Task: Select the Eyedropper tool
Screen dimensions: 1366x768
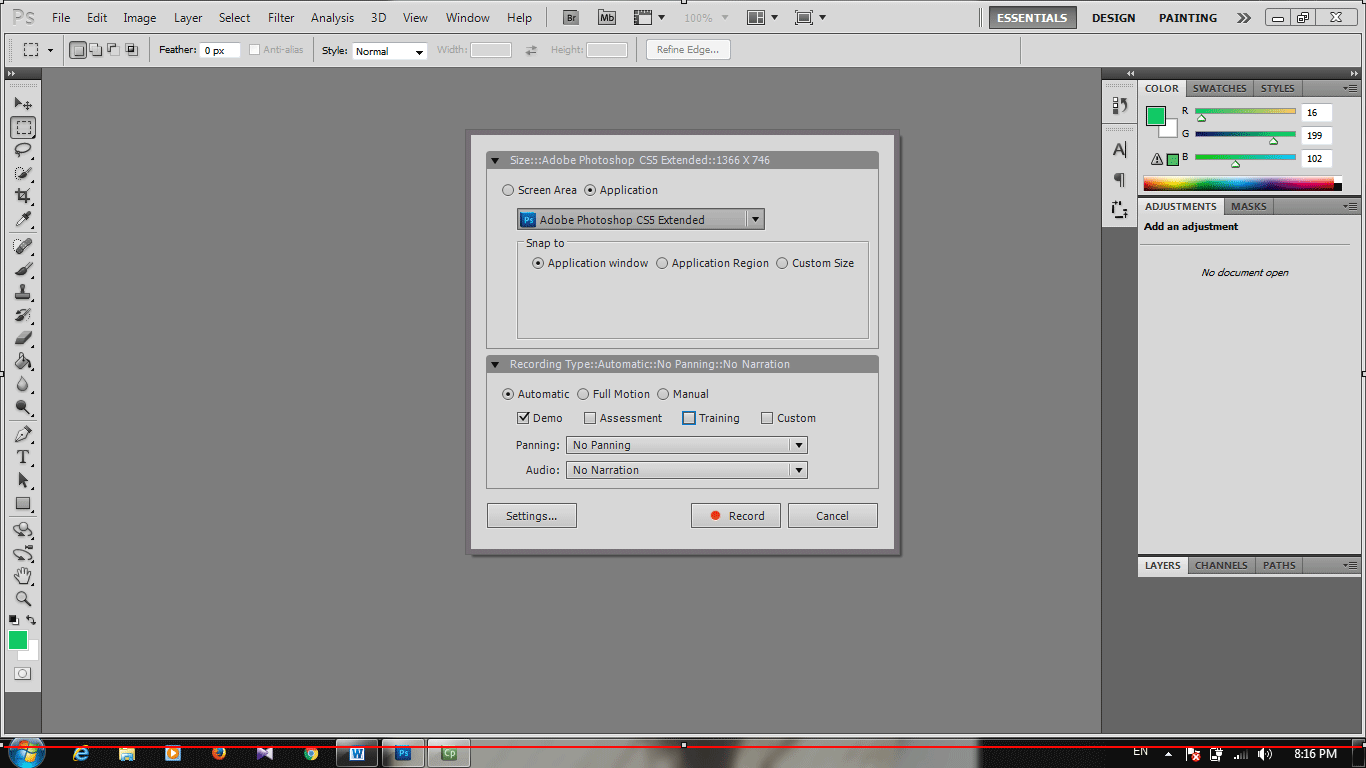Action: [x=23, y=219]
